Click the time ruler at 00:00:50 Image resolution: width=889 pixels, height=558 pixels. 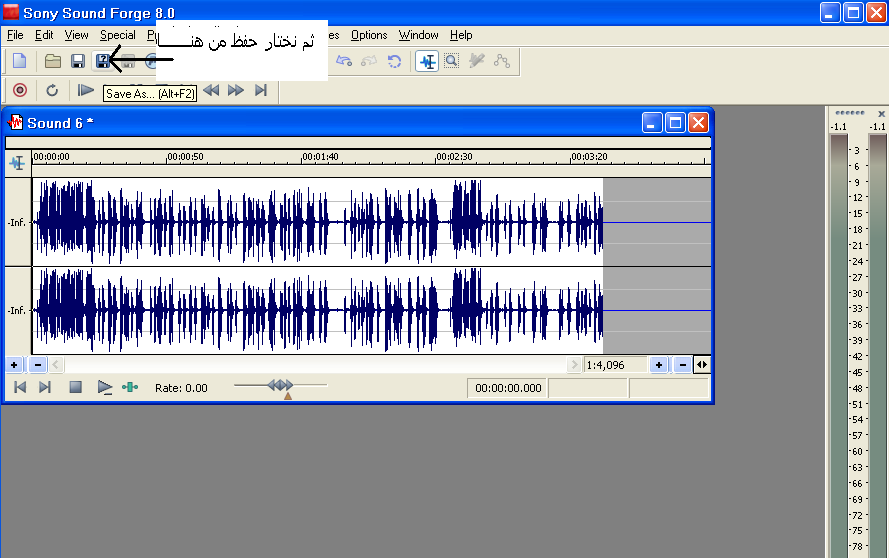coord(185,157)
